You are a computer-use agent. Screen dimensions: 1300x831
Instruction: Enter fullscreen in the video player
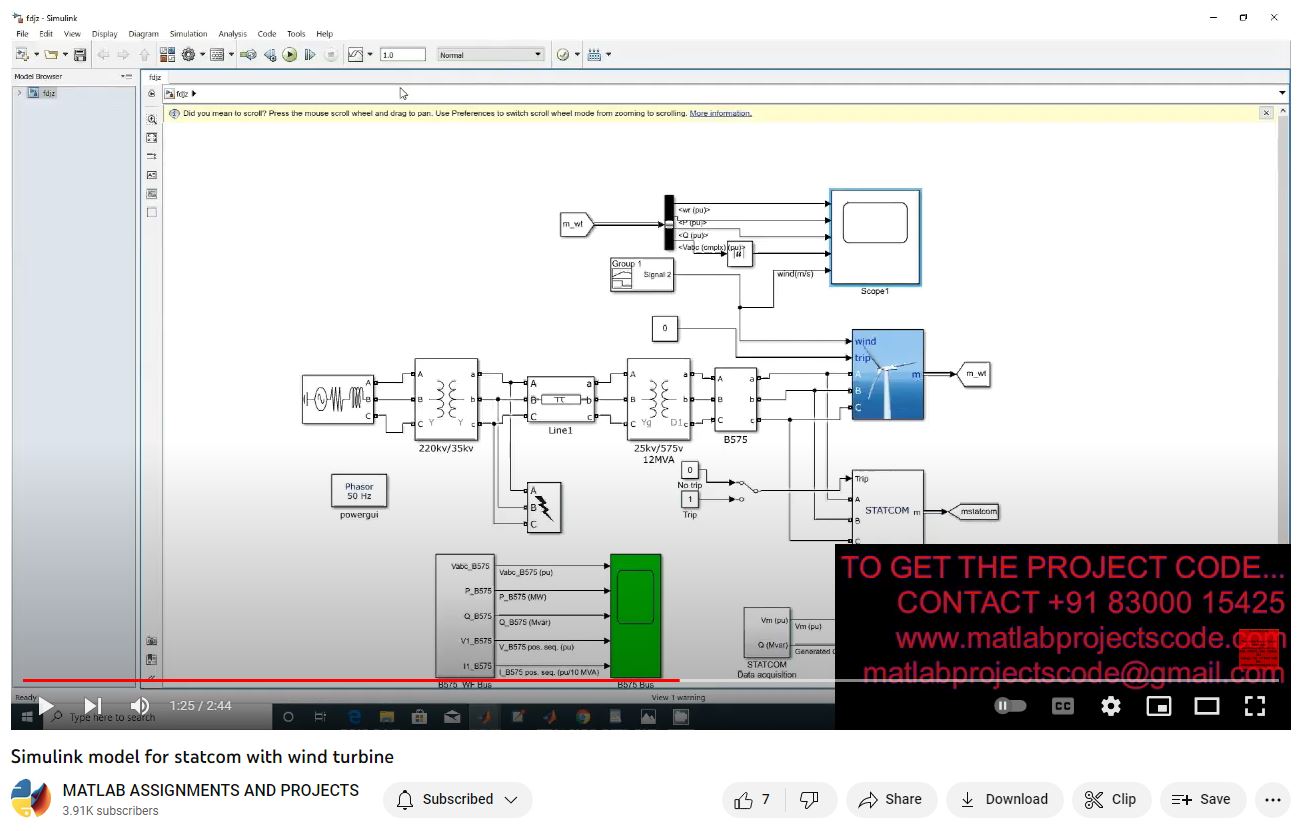pyautogui.click(x=1255, y=706)
